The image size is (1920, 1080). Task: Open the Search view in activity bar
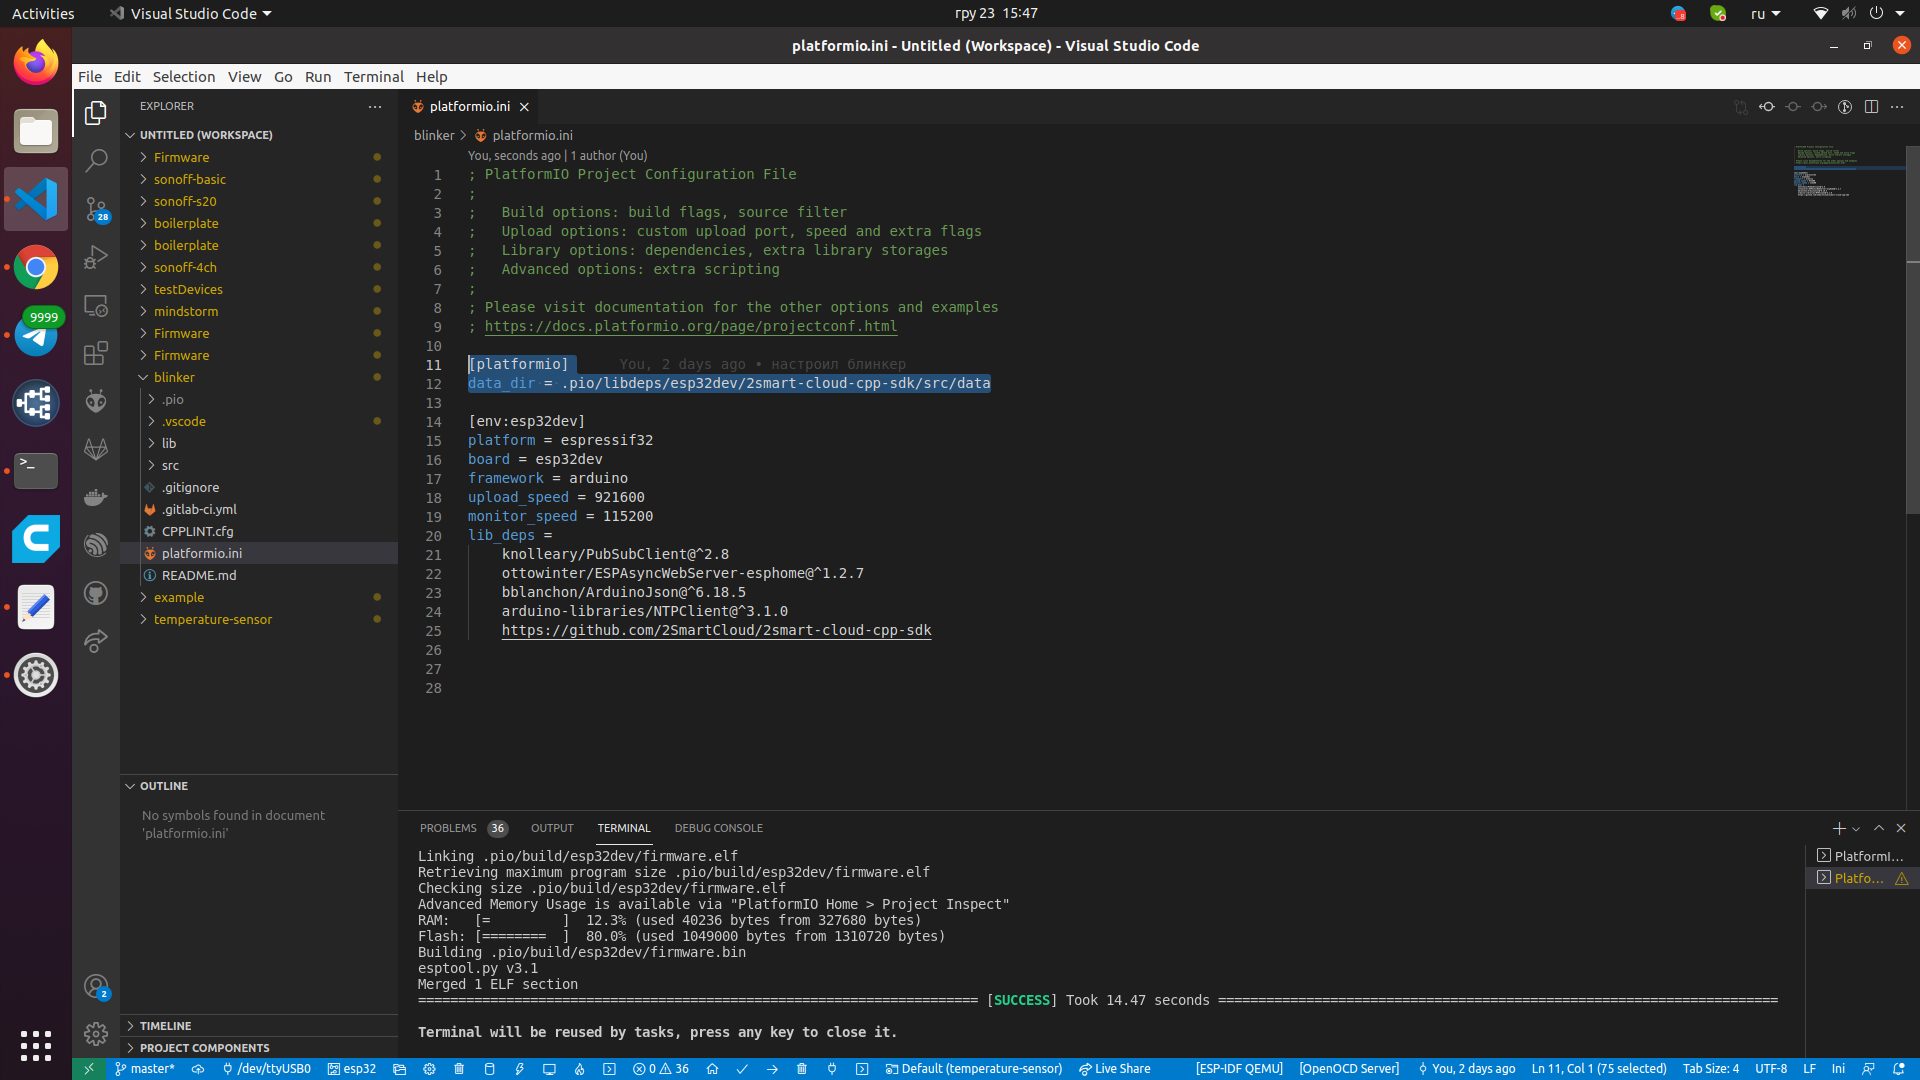point(96,160)
